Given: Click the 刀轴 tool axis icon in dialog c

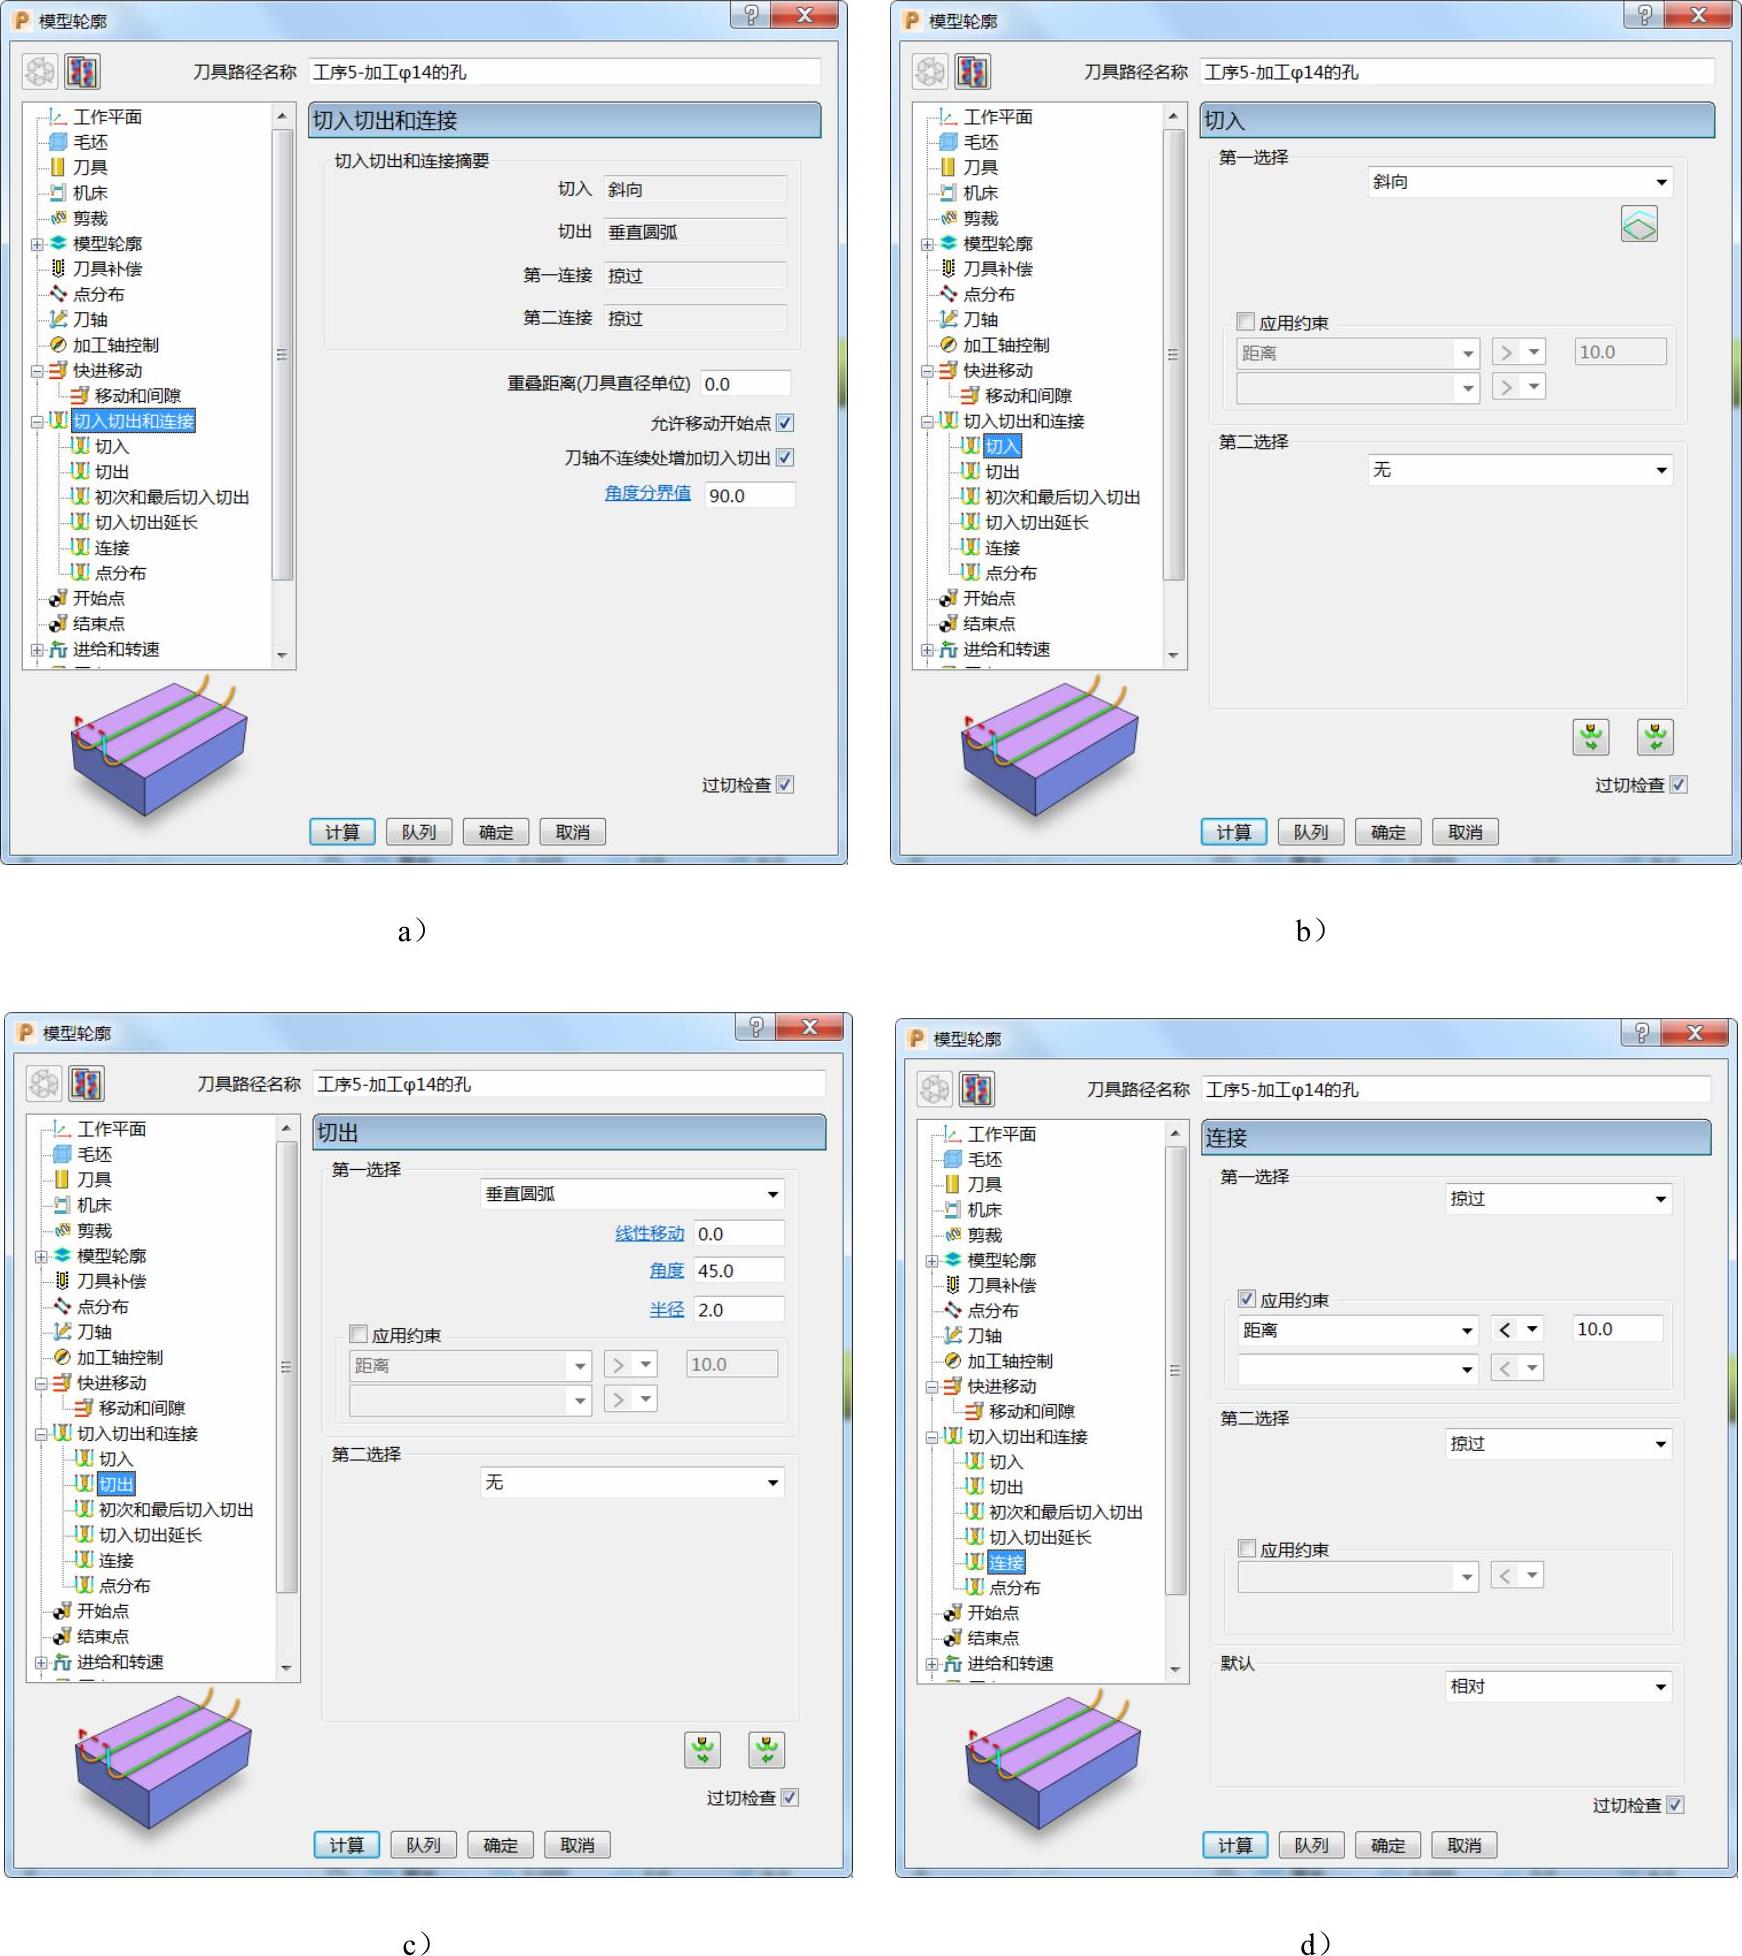Looking at the screenshot, I should [x=62, y=1332].
